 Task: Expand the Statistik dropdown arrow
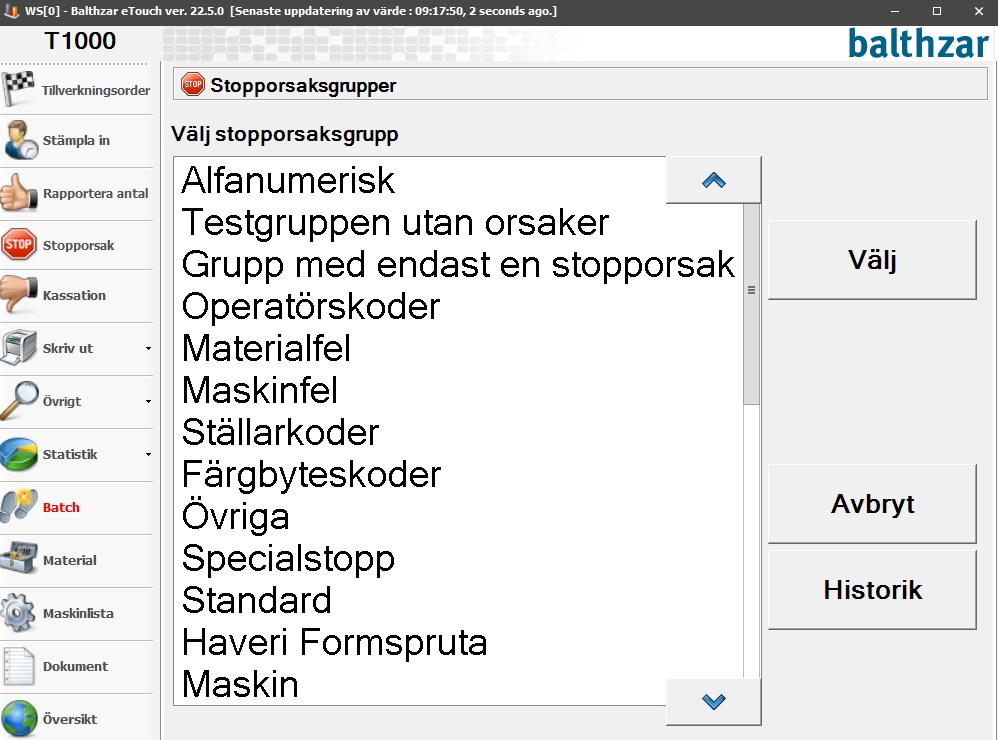pos(148,454)
